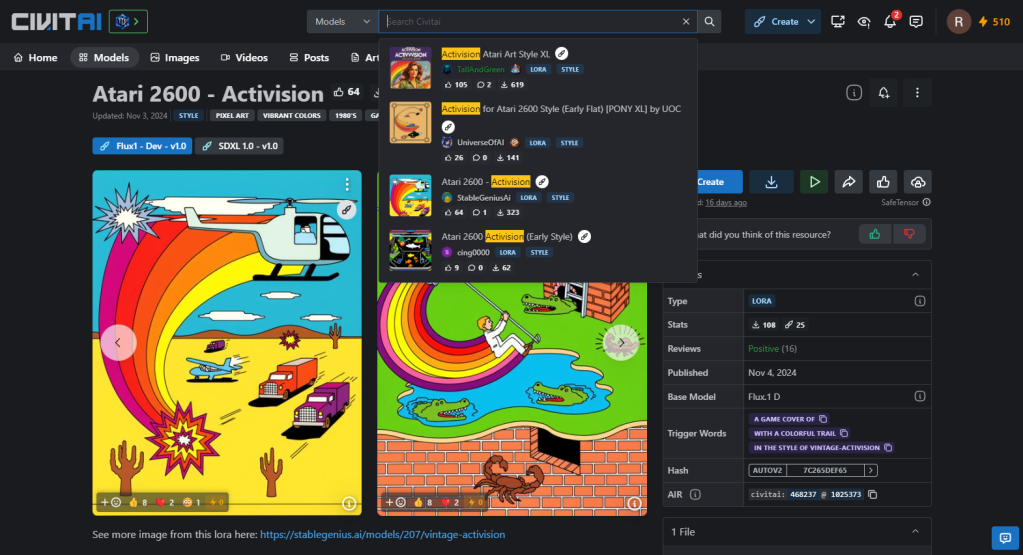This screenshot has width=1023, height=555.
Task: Open the chat messages icon in header
Action: (x=916, y=21)
